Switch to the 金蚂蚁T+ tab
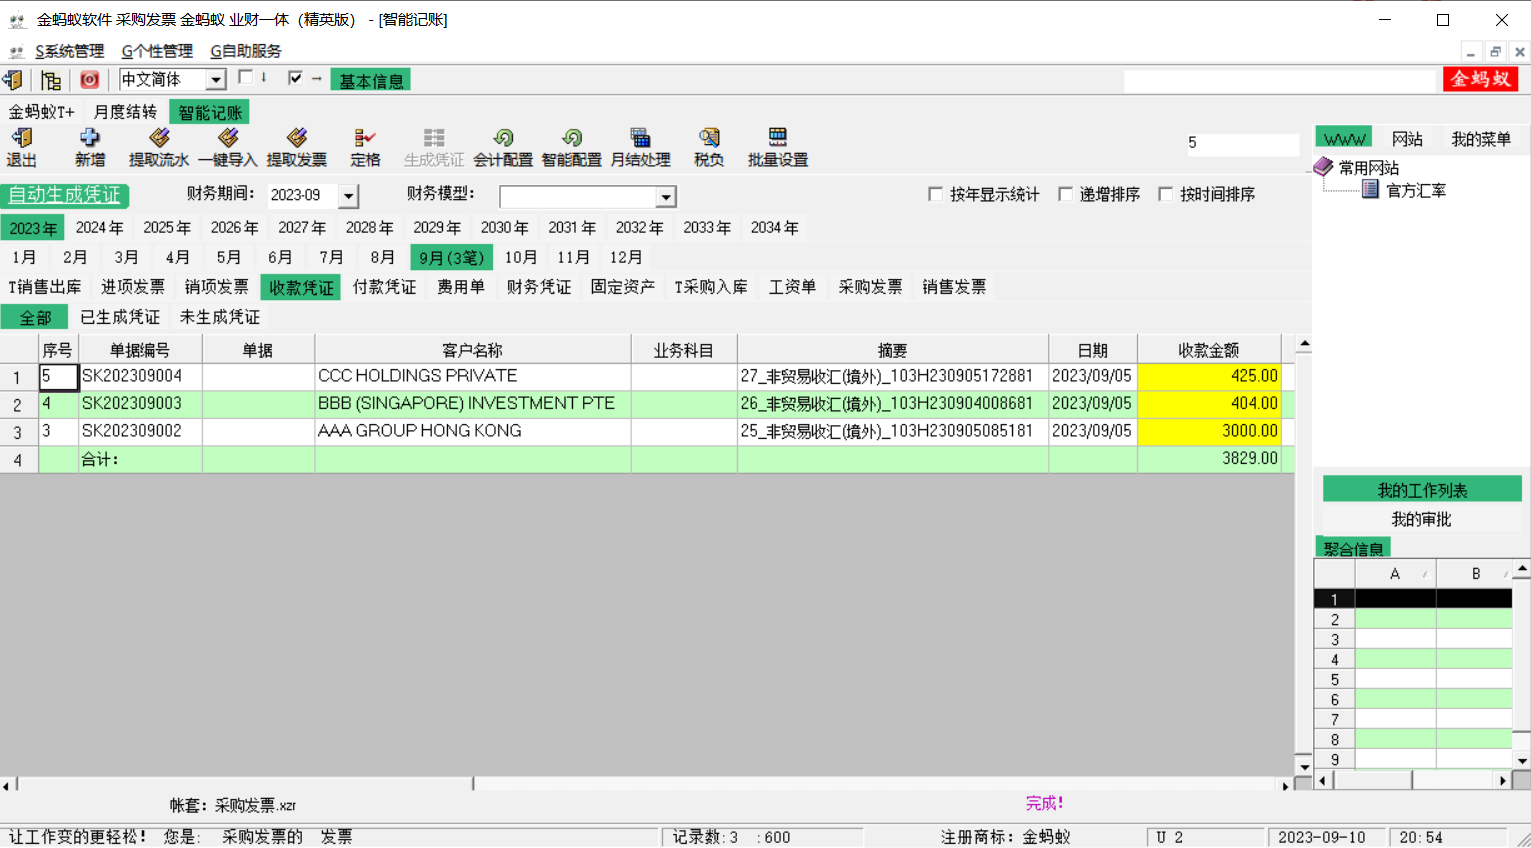Viewport: 1531px width, 848px height. [x=42, y=112]
